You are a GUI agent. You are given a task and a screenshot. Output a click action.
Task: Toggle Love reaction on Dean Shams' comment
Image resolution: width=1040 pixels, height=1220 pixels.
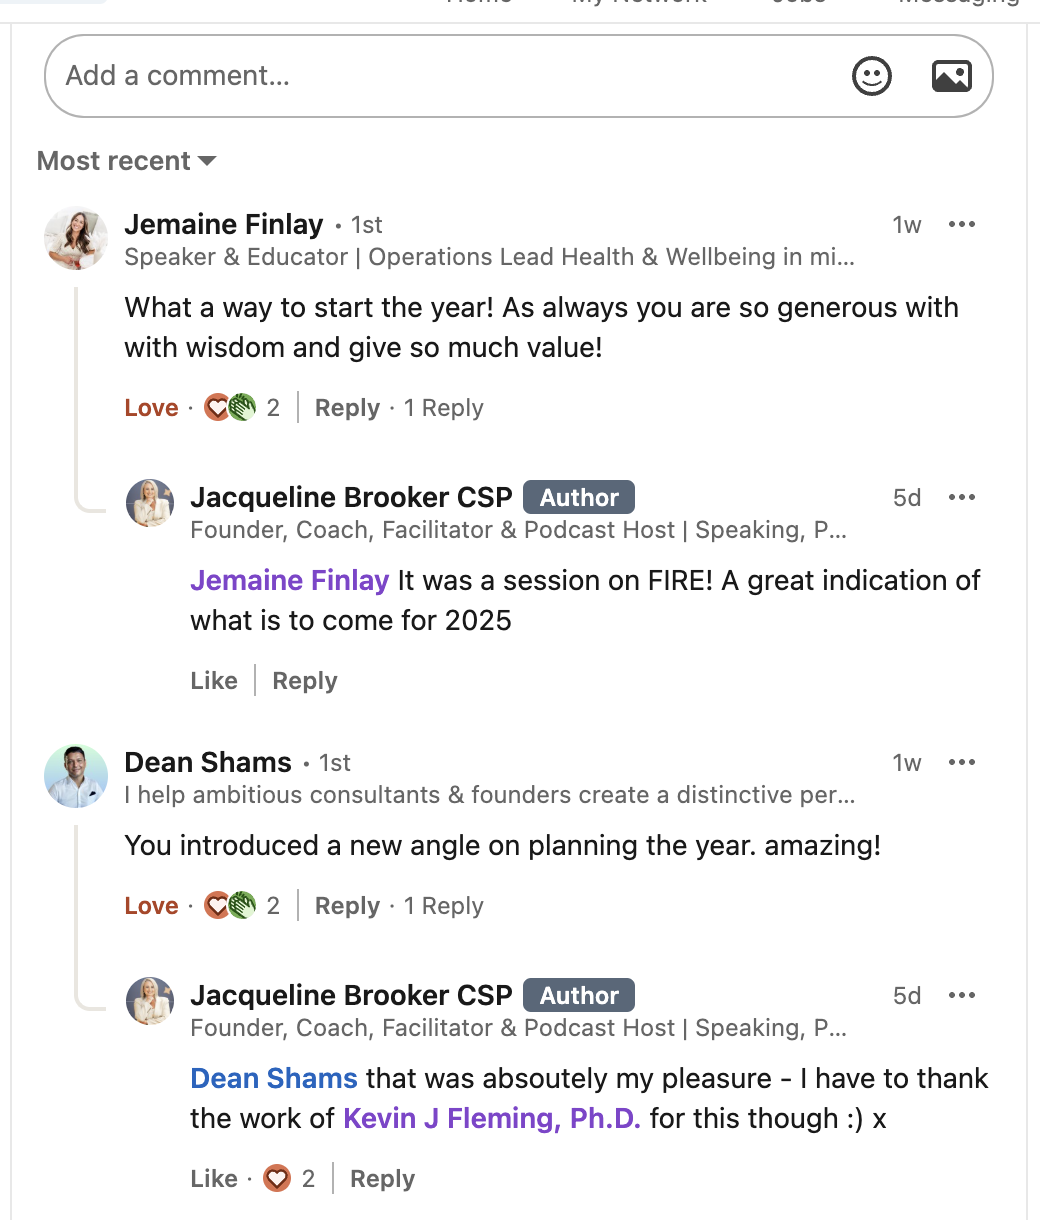click(x=151, y=906)
